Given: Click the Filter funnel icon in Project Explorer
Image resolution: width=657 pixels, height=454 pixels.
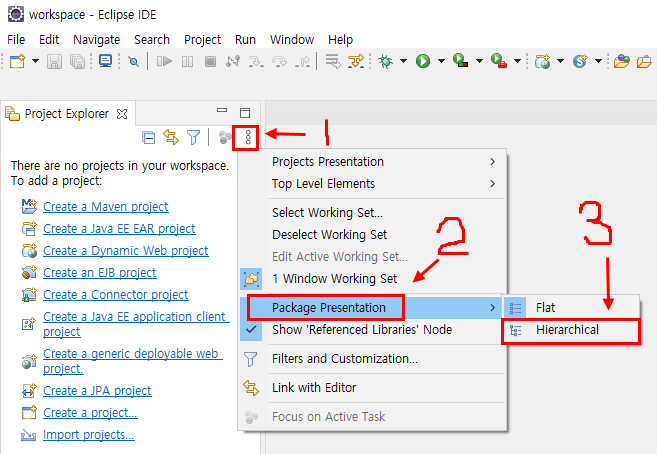Looking at the screenshot, I should [x=194, y=137].
